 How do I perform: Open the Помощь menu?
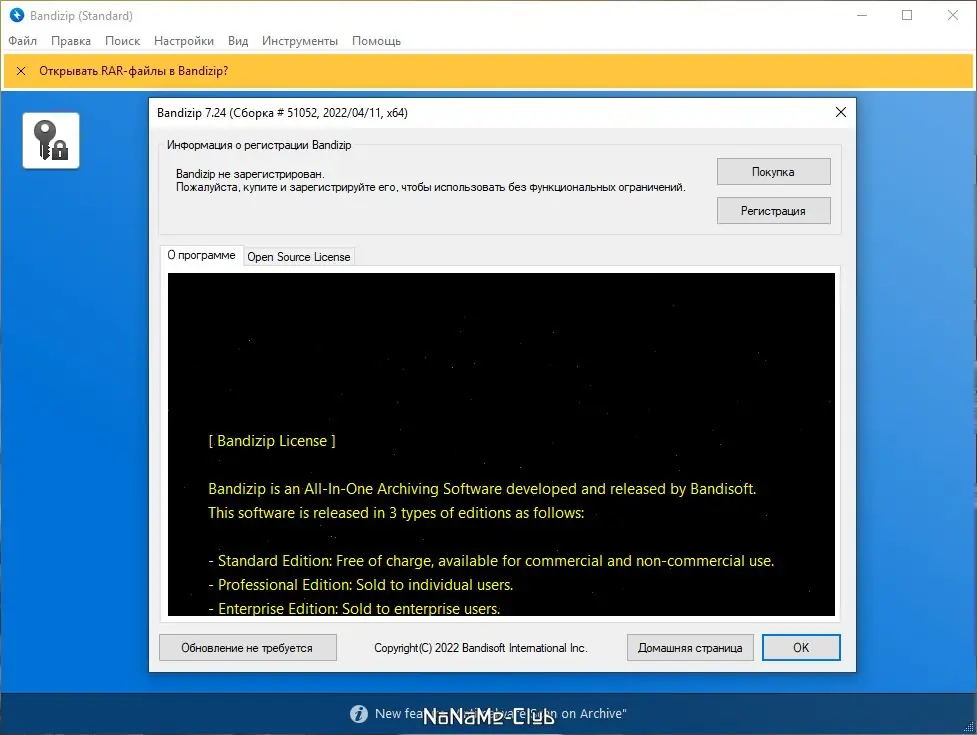[x=376, y=41]
